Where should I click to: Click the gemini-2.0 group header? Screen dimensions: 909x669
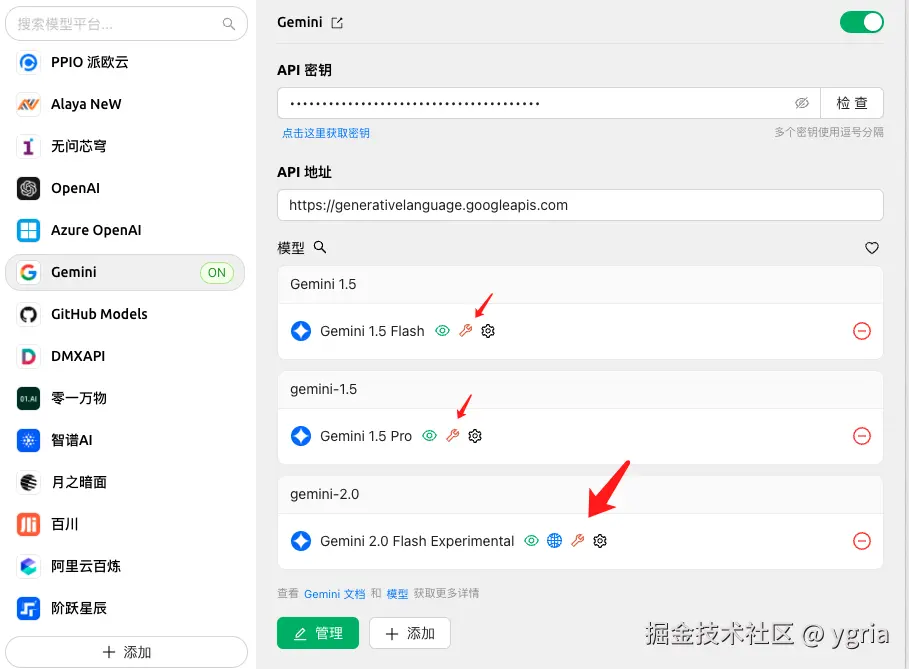(x=580, y=495)
